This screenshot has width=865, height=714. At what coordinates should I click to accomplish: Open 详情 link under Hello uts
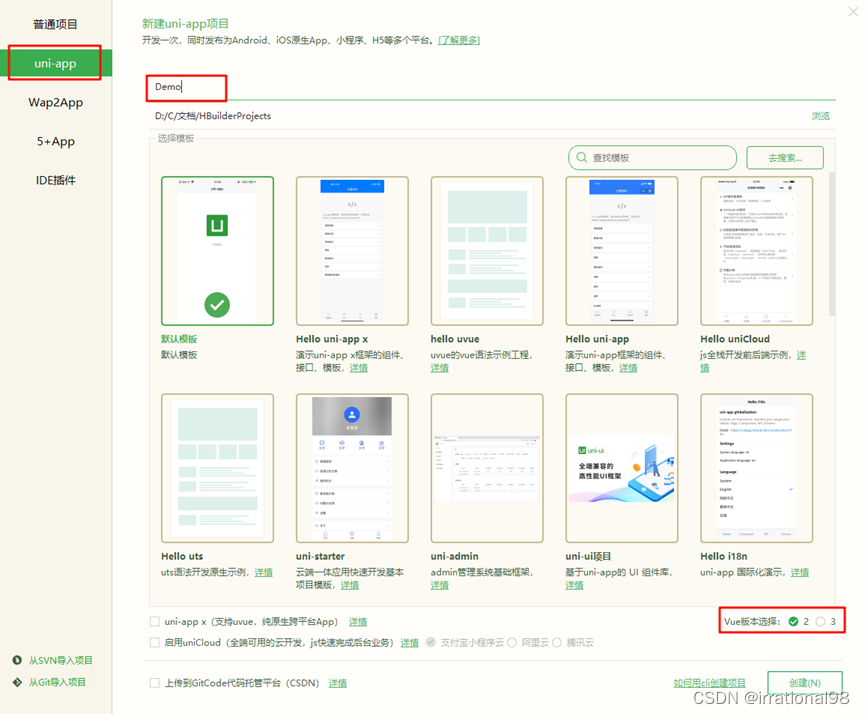(x=264, y=572)
